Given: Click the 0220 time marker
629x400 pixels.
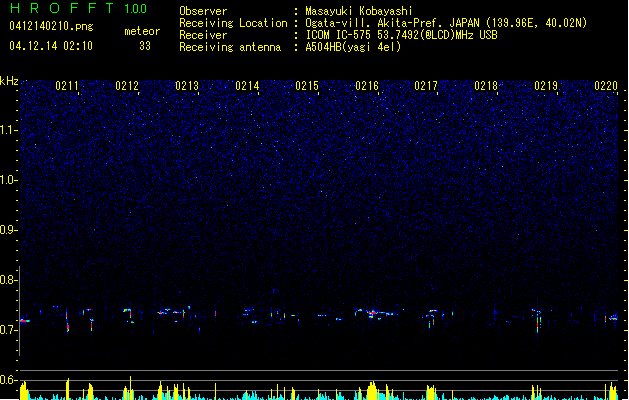Looking at the screenshot, I should (x=606, y=86).
